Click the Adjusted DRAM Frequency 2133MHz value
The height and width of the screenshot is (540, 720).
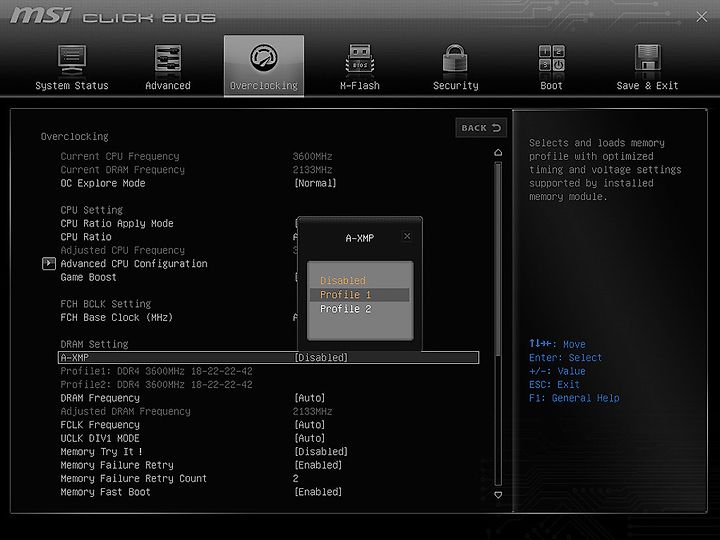click(x=313, y=411)
